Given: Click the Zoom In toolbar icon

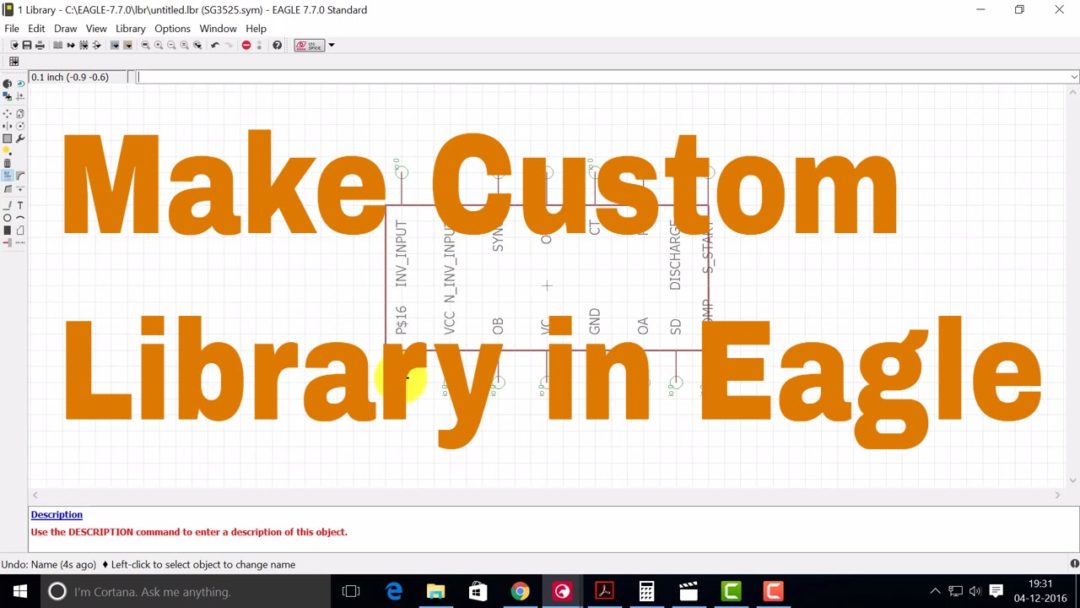Looking at the screenshot, I should [x=159, y=45].
